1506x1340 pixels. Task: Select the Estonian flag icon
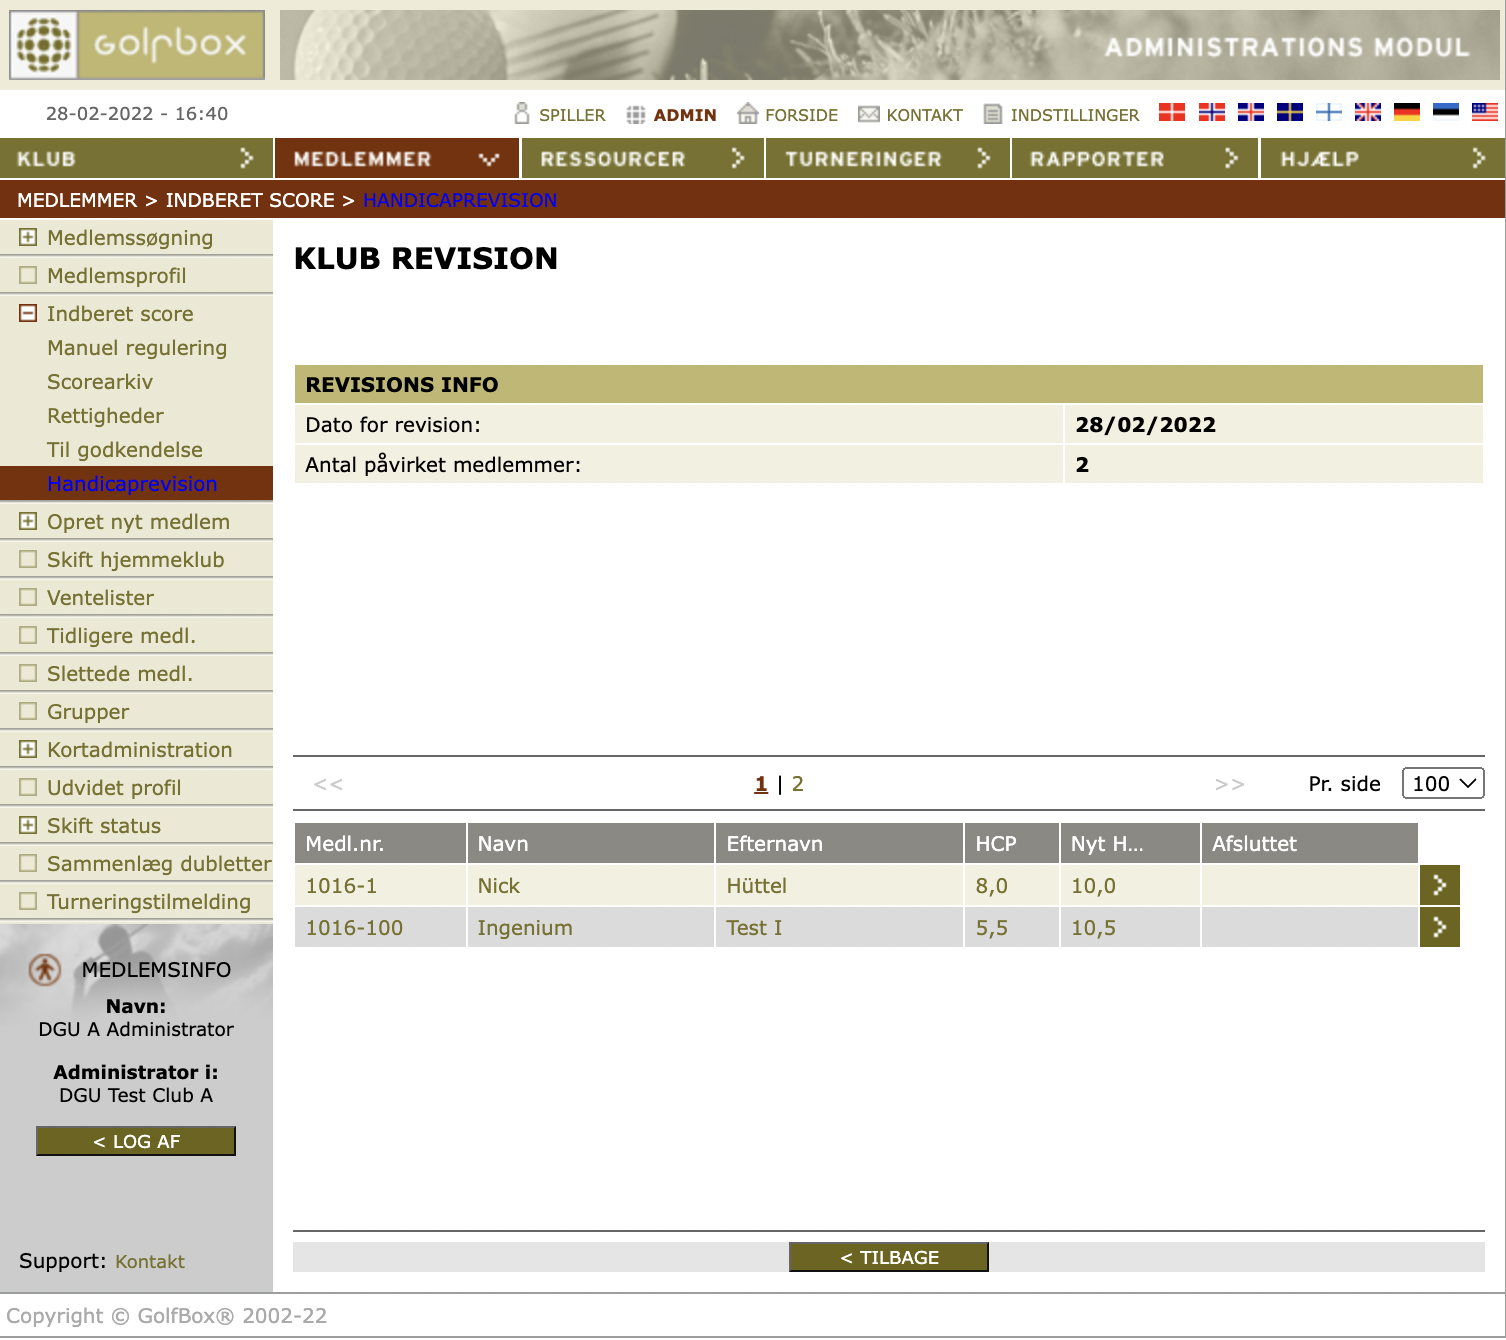1445,111
